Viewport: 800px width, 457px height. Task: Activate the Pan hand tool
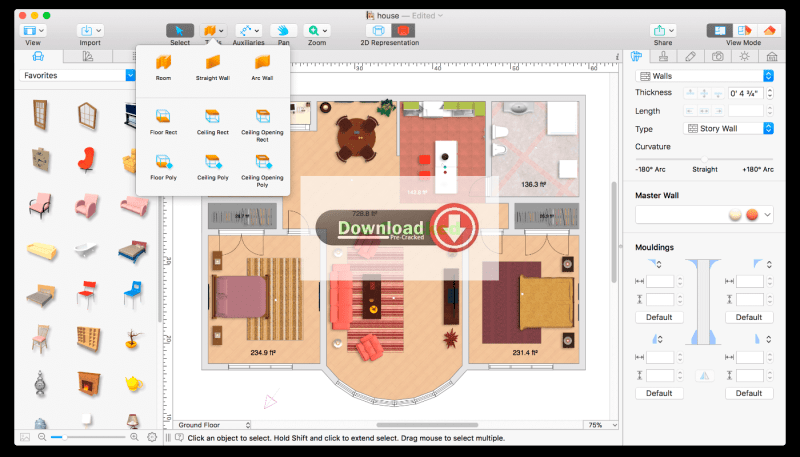(283, 31)
